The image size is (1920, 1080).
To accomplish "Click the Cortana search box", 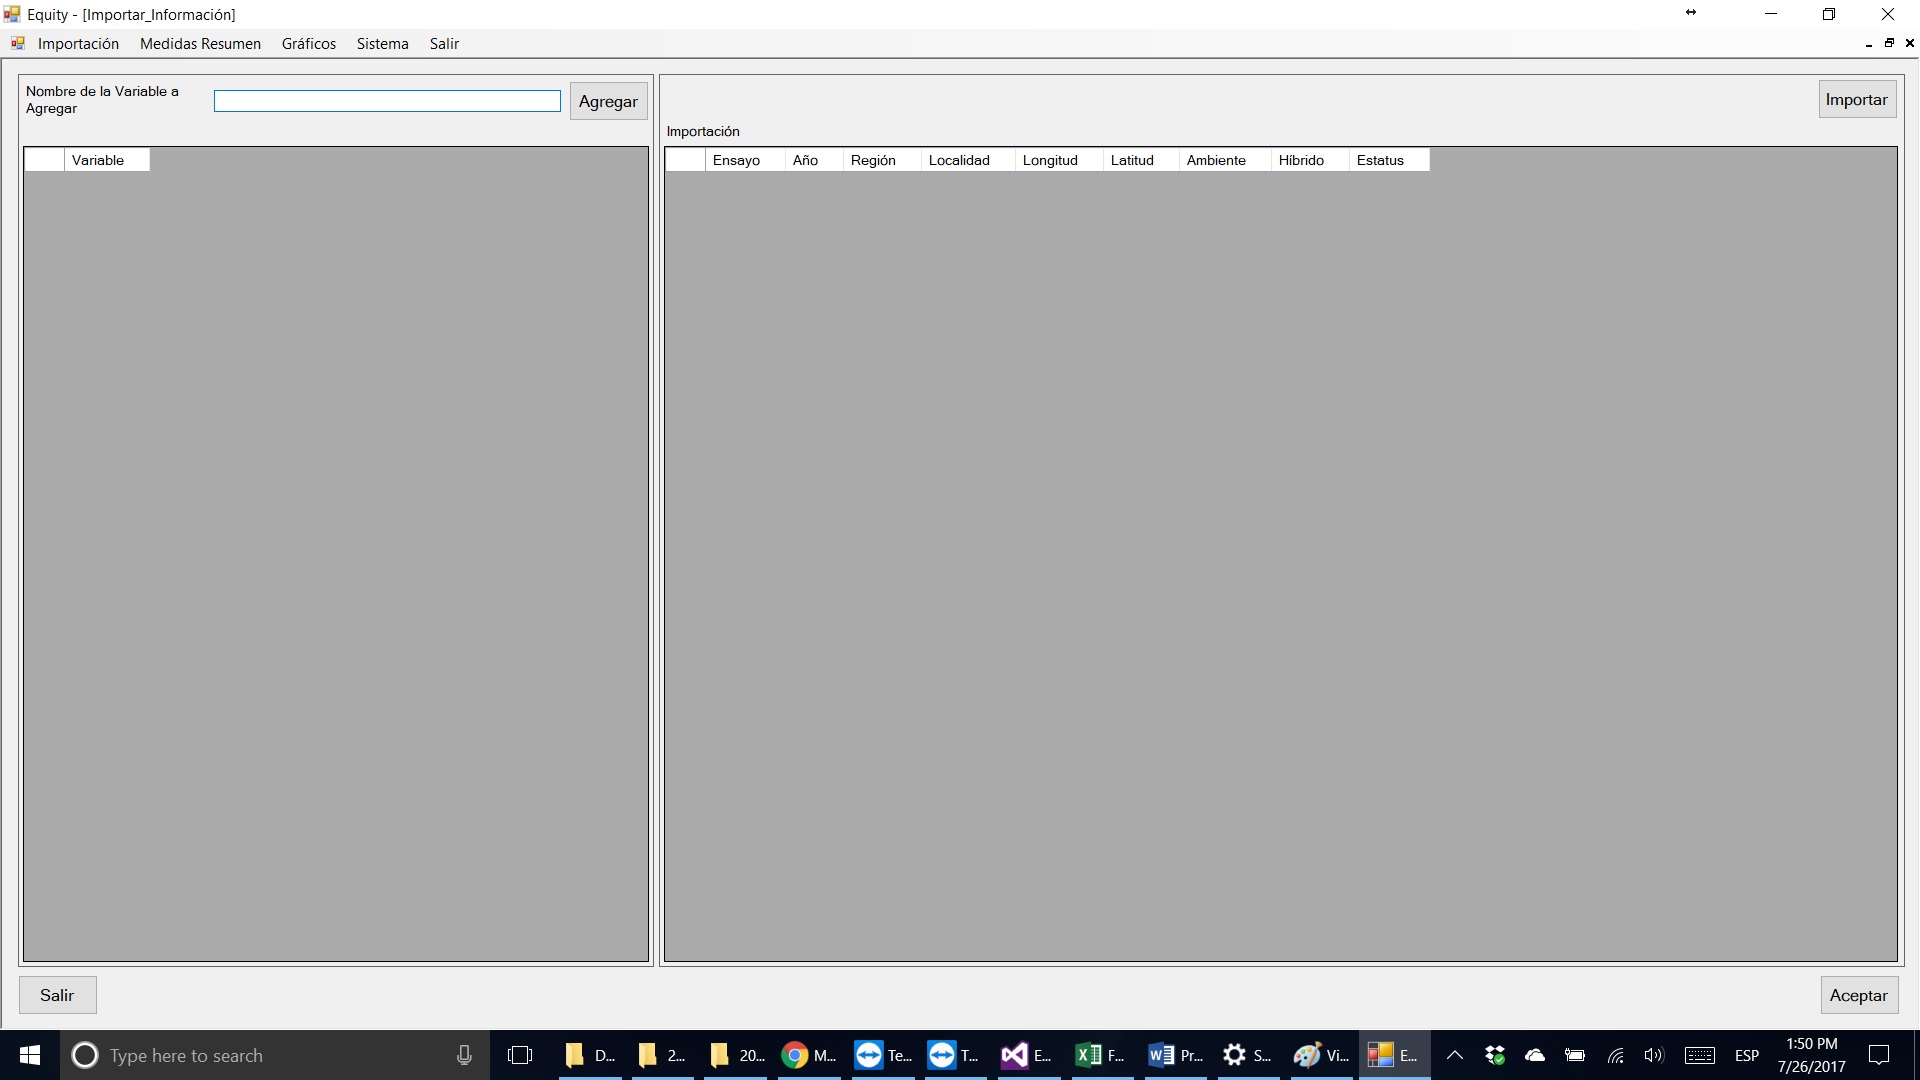I will 275,1055.
